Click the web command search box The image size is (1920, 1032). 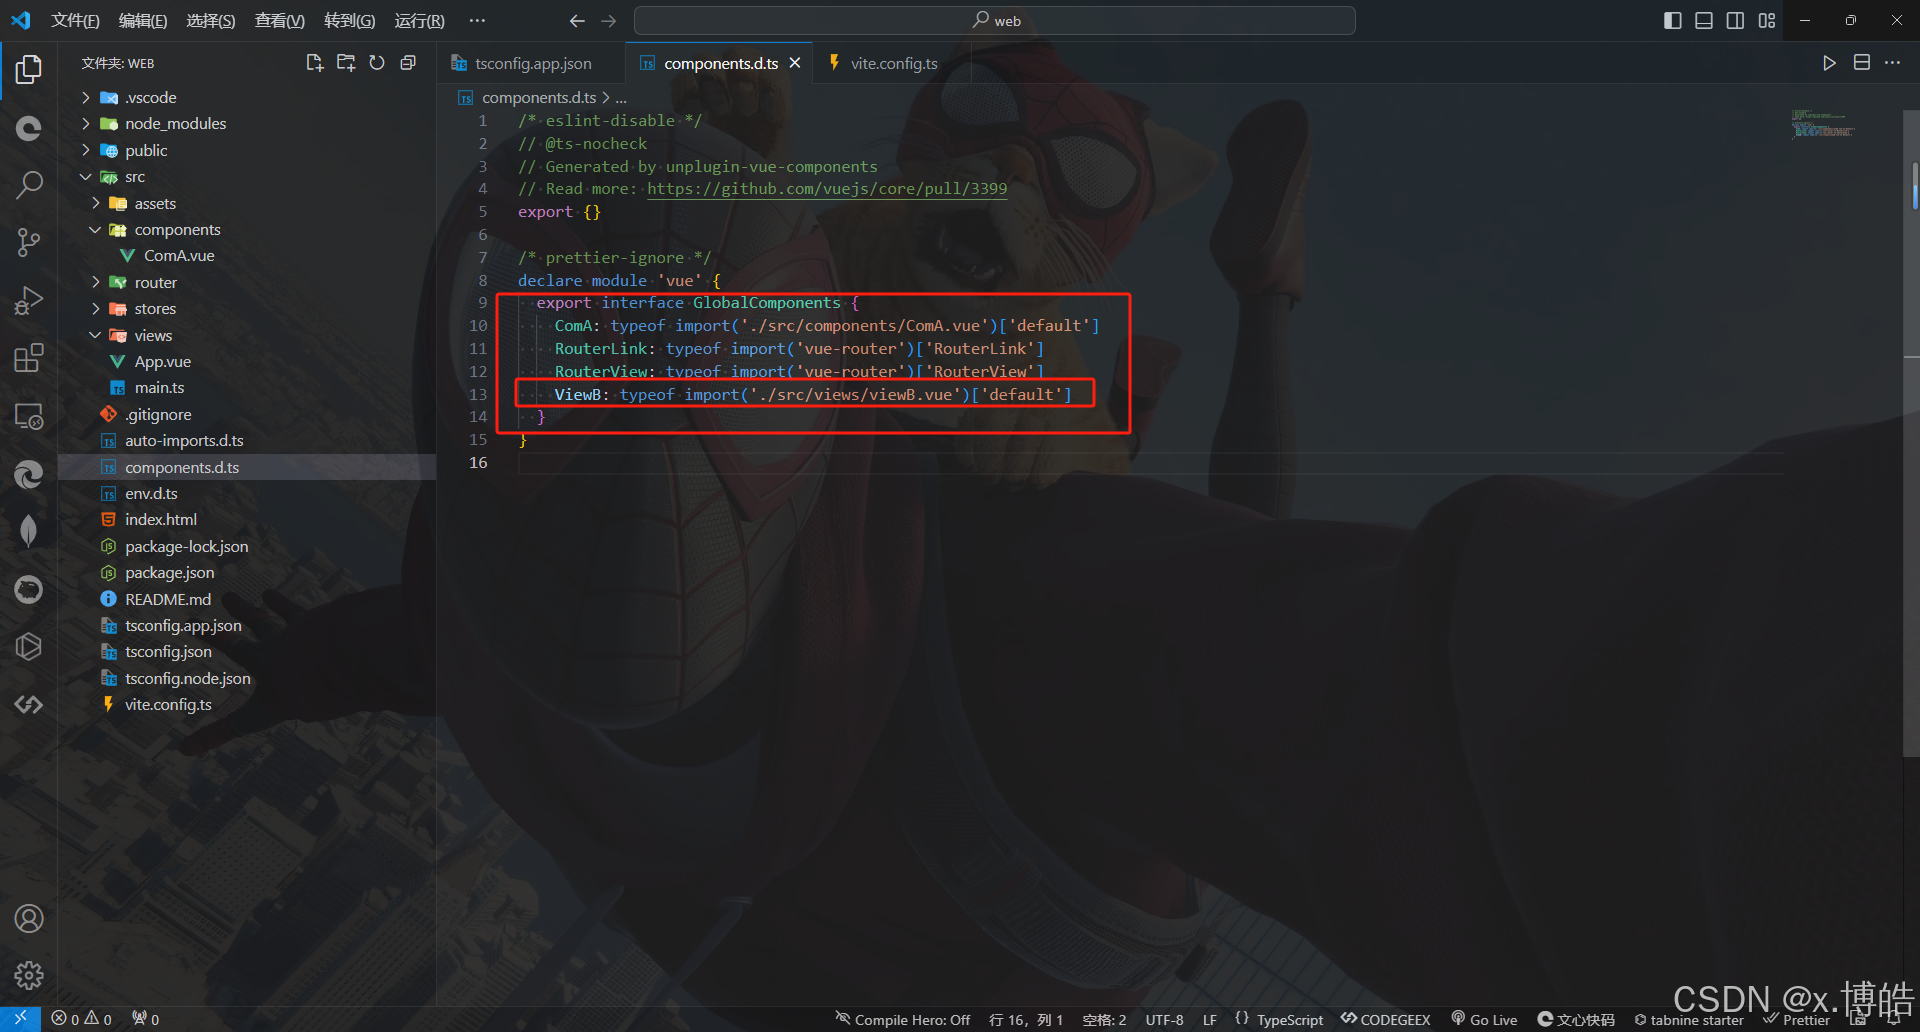point(995,21)
